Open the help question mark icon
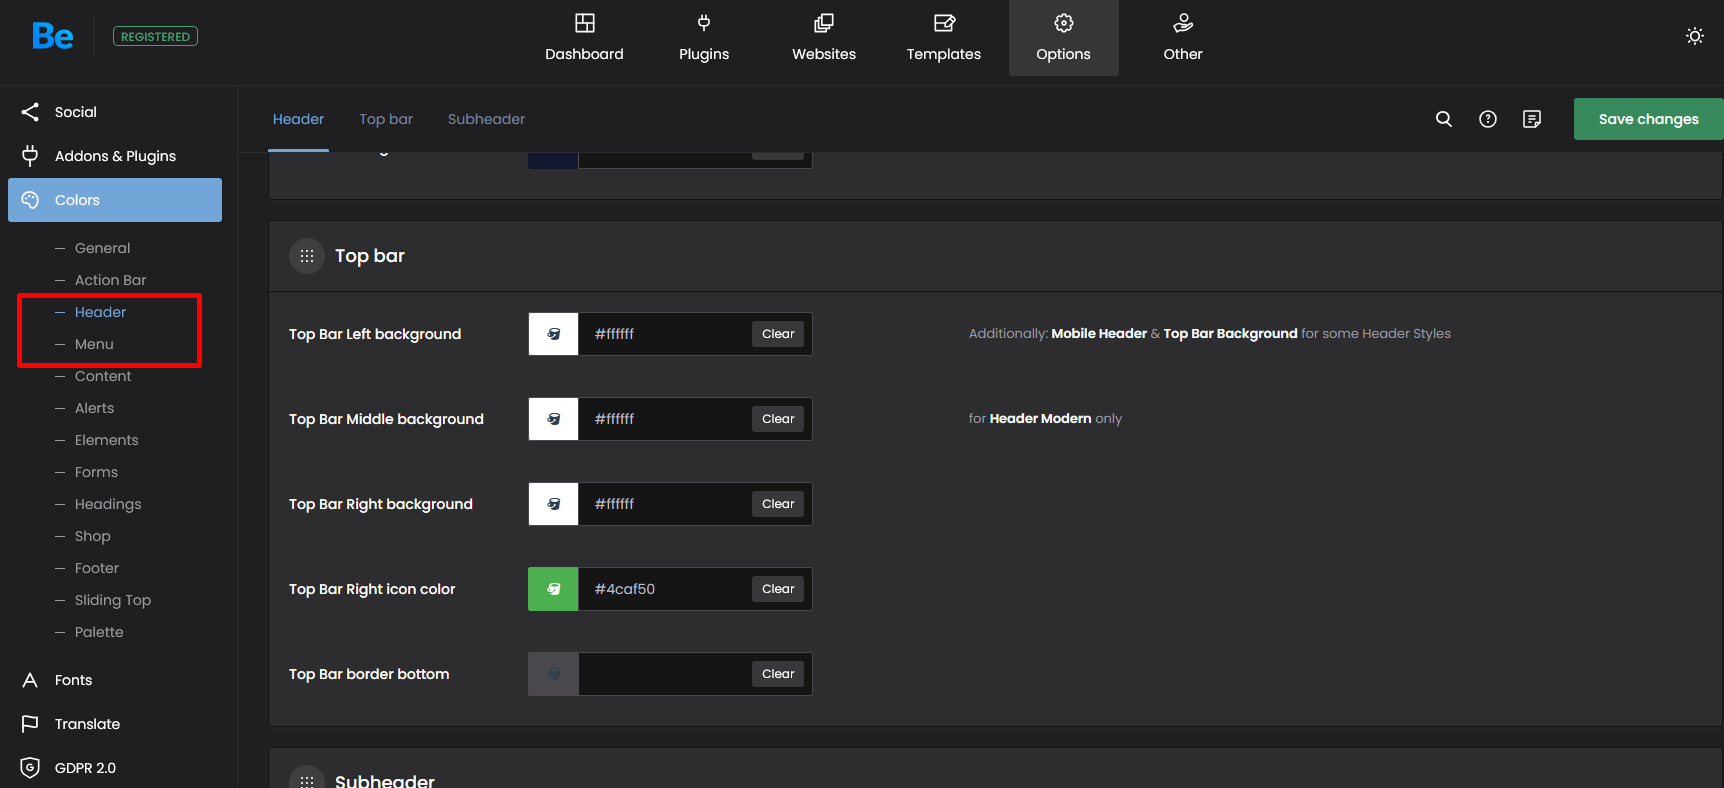 click(1487, 119)
